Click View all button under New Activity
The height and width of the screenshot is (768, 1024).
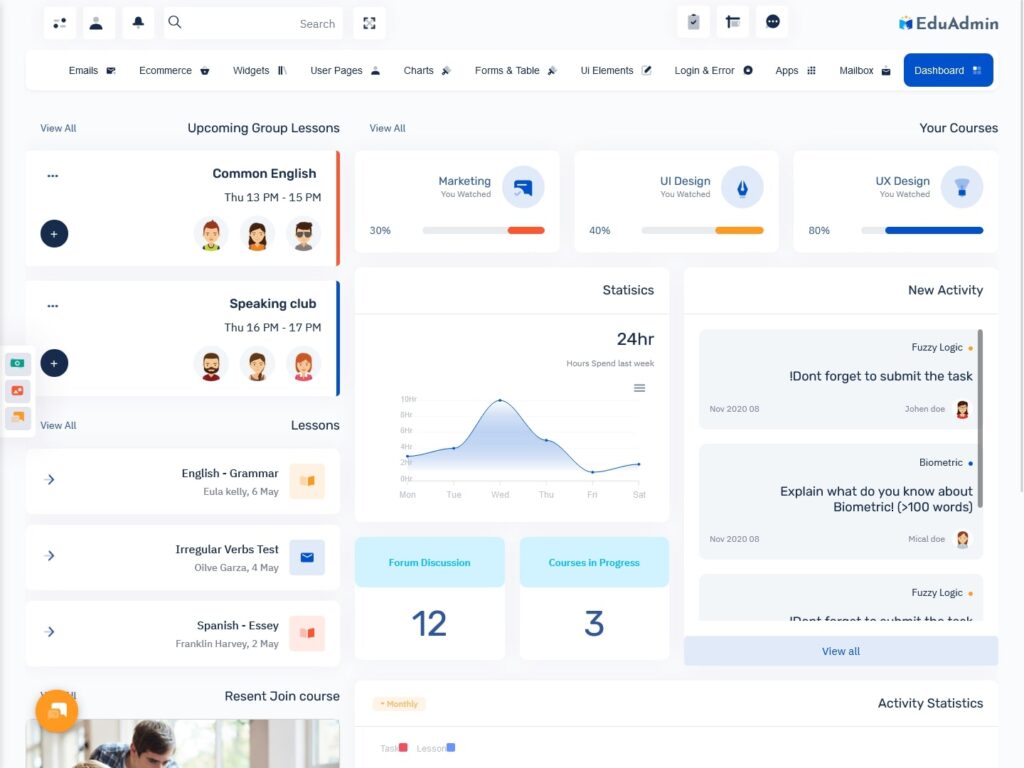pyautogui.click(x=840, y=651)
